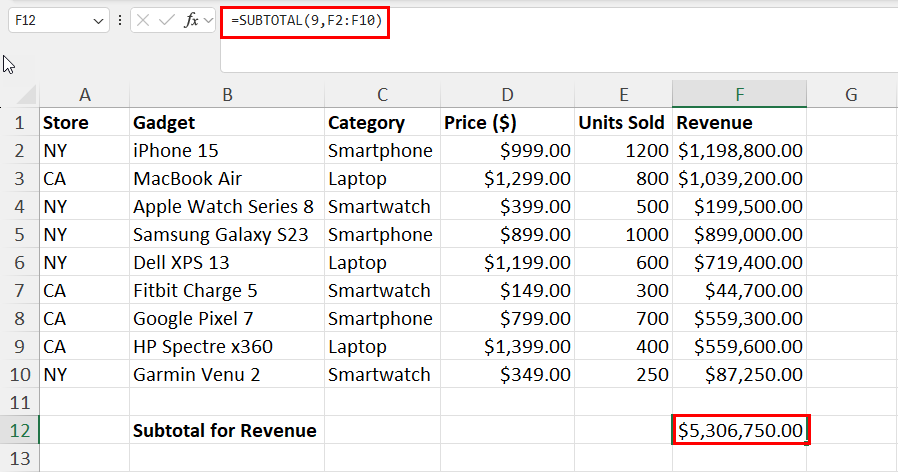The height and width of the screenshot is (472, 898).
Task: Click the $199,500.00 revenue cell
Action: tap(739, 207)
